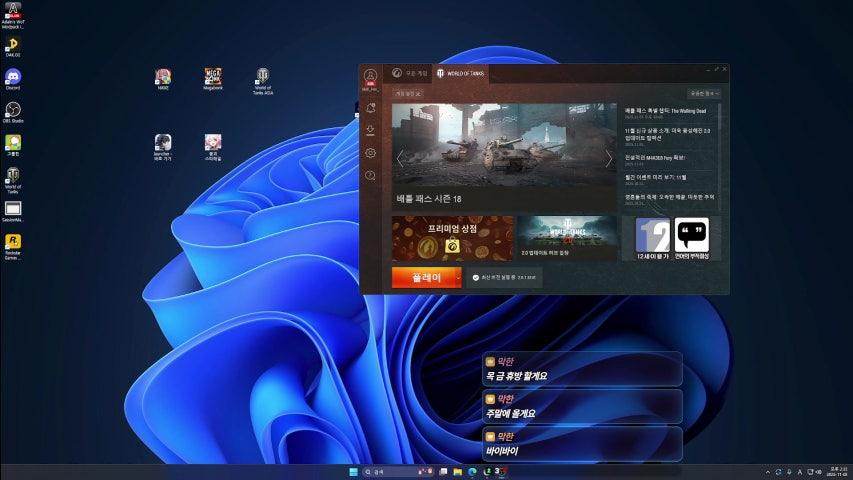Image resolution: width=853 pixels, height=480 pixels.
Task: Open the account profile icon
Action: (x=371, y=77)
